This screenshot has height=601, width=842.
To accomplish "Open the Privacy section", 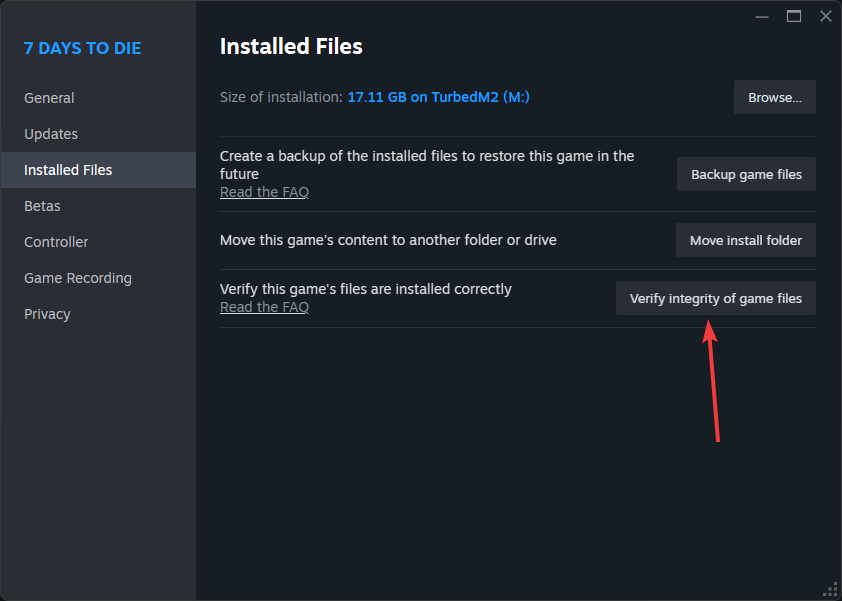I will point(47,314).
